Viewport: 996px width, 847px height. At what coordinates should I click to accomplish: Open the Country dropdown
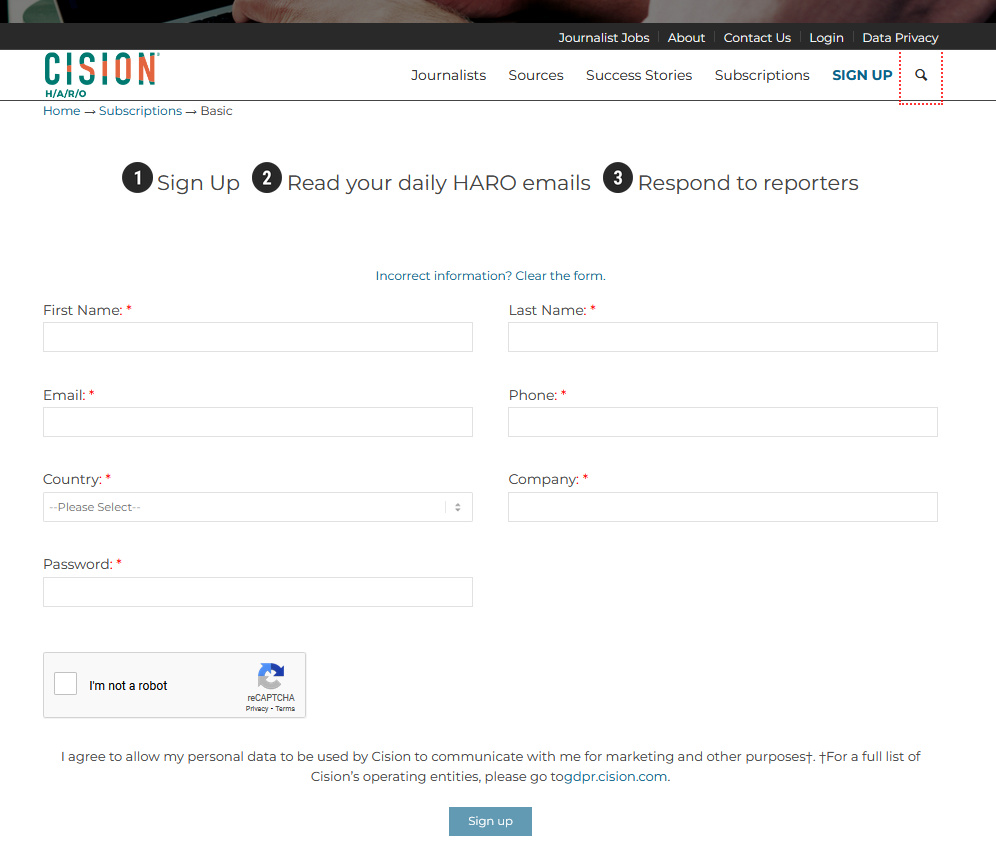pyautogui.click(x=258, y=507)
